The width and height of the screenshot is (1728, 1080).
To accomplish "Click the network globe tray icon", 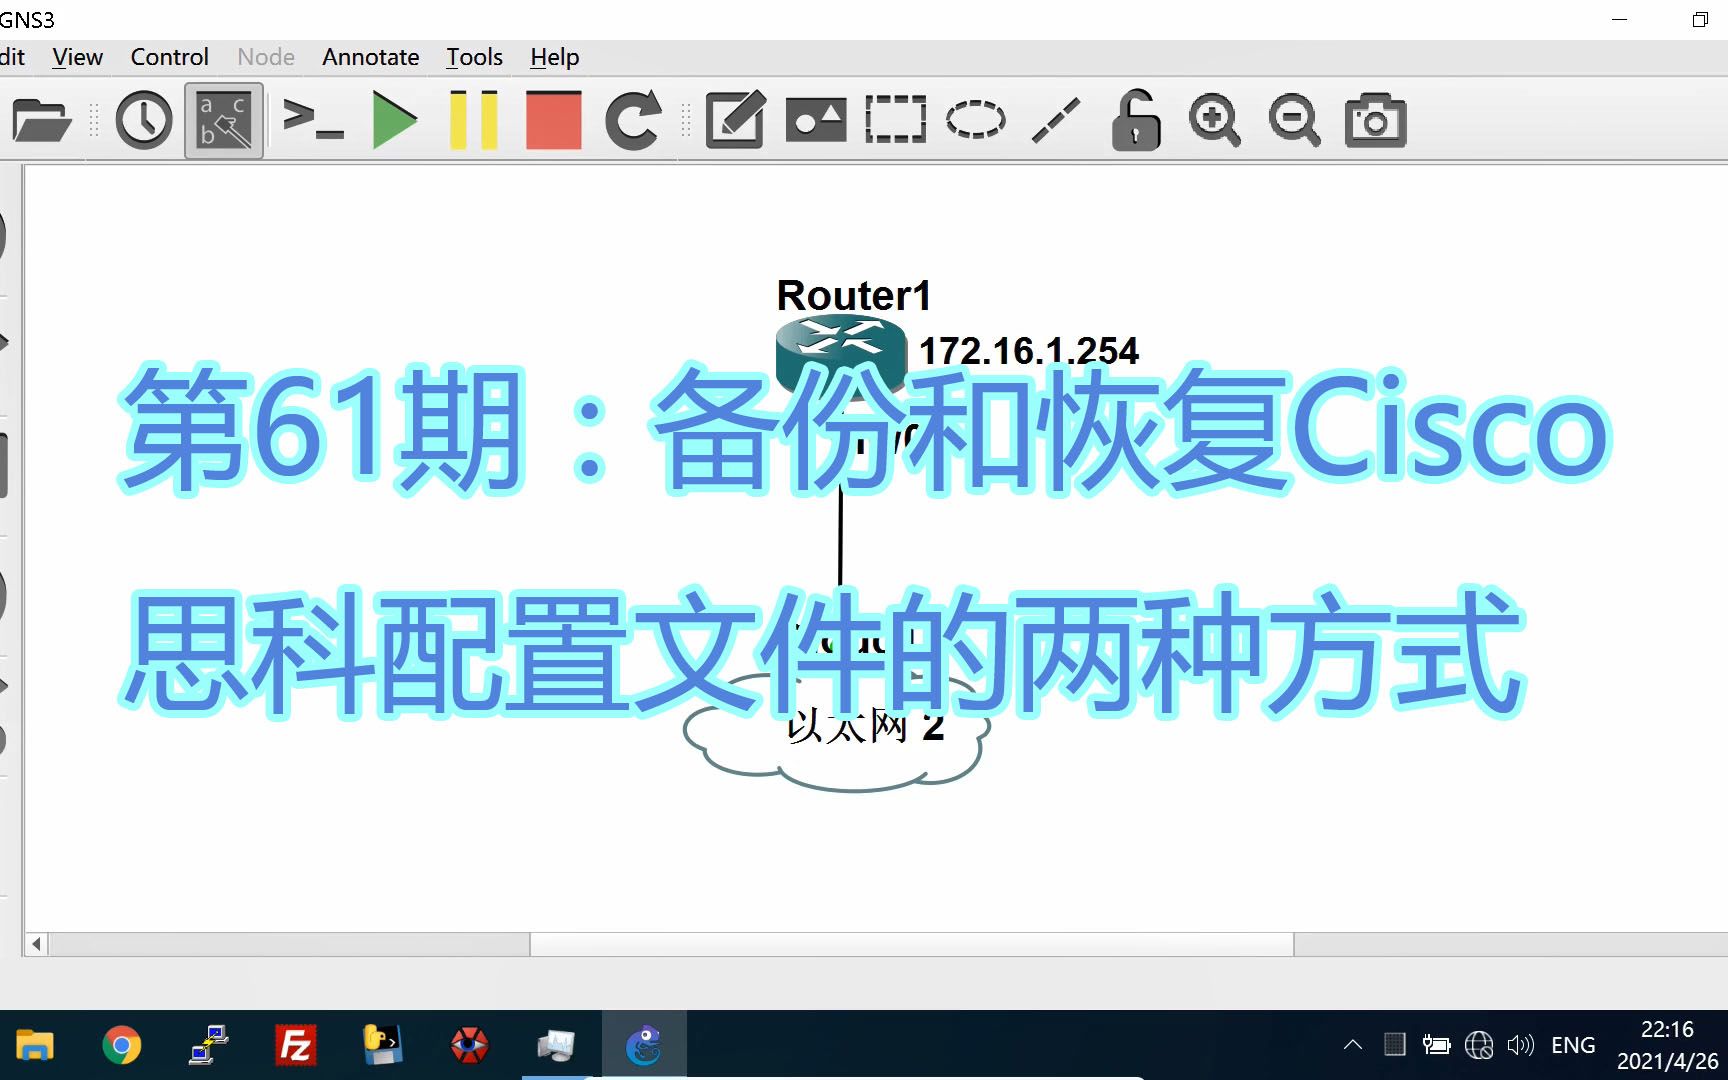I will click(1478, 1046).
